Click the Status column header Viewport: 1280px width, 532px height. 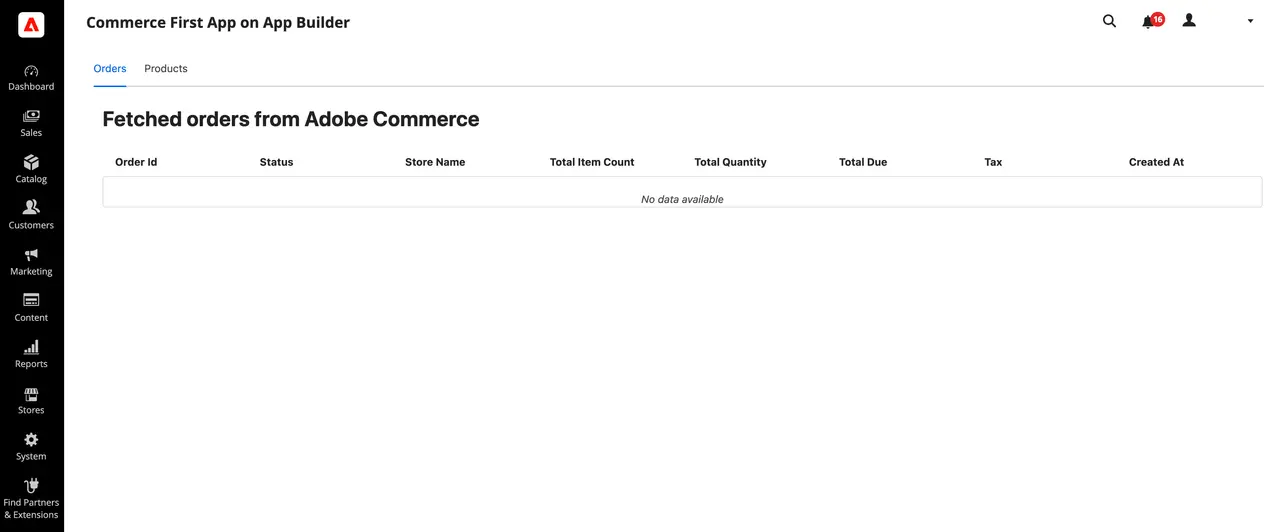click(x=276, y=162)
